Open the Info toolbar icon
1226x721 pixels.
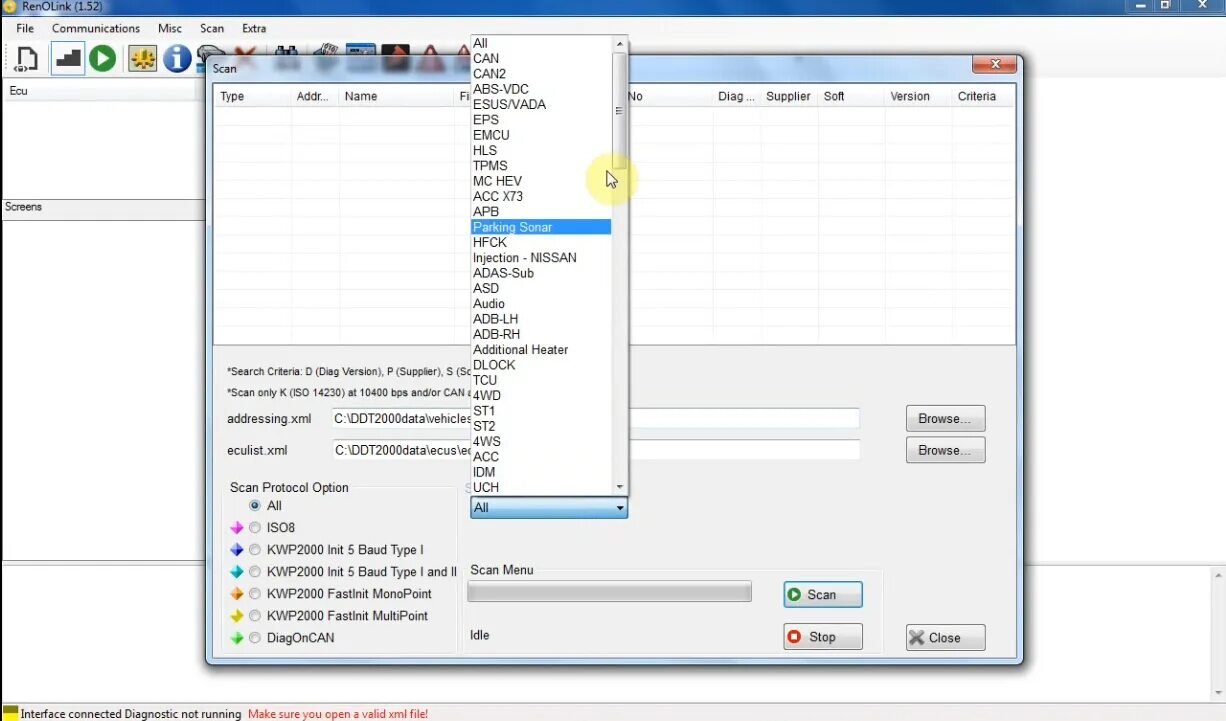pos(175,58)
